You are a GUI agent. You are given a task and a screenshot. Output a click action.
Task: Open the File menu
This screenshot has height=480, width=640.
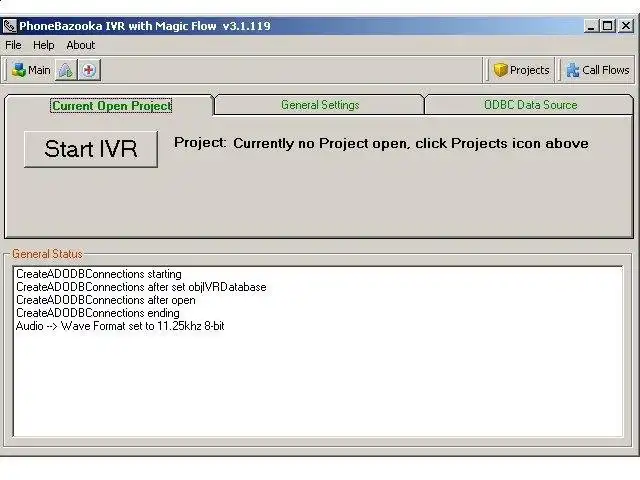(x=13, y=45)
